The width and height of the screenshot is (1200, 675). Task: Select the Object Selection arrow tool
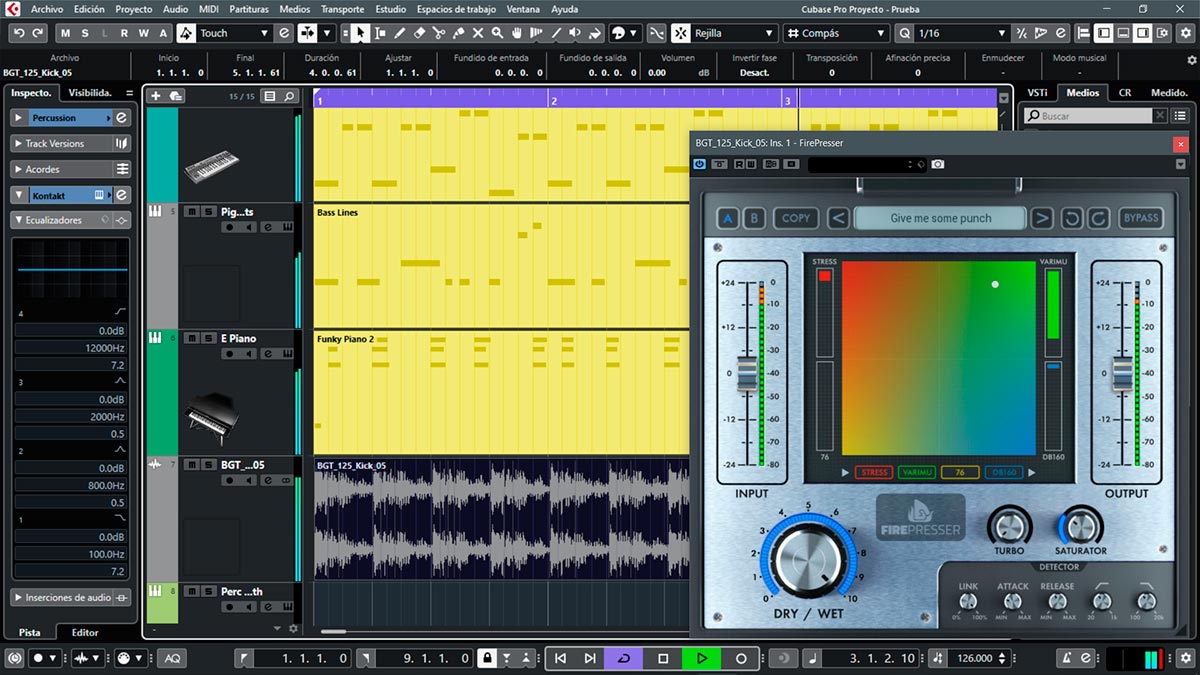click(x=360, y=33)
